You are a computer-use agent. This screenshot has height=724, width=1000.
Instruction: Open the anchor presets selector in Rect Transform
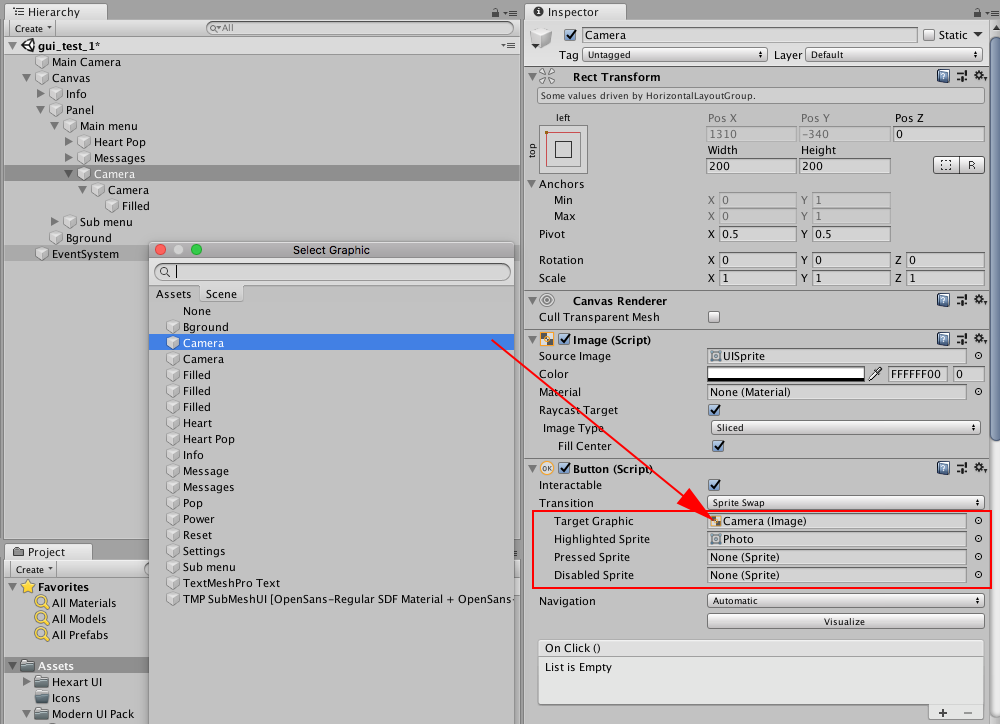click(563, 150)
